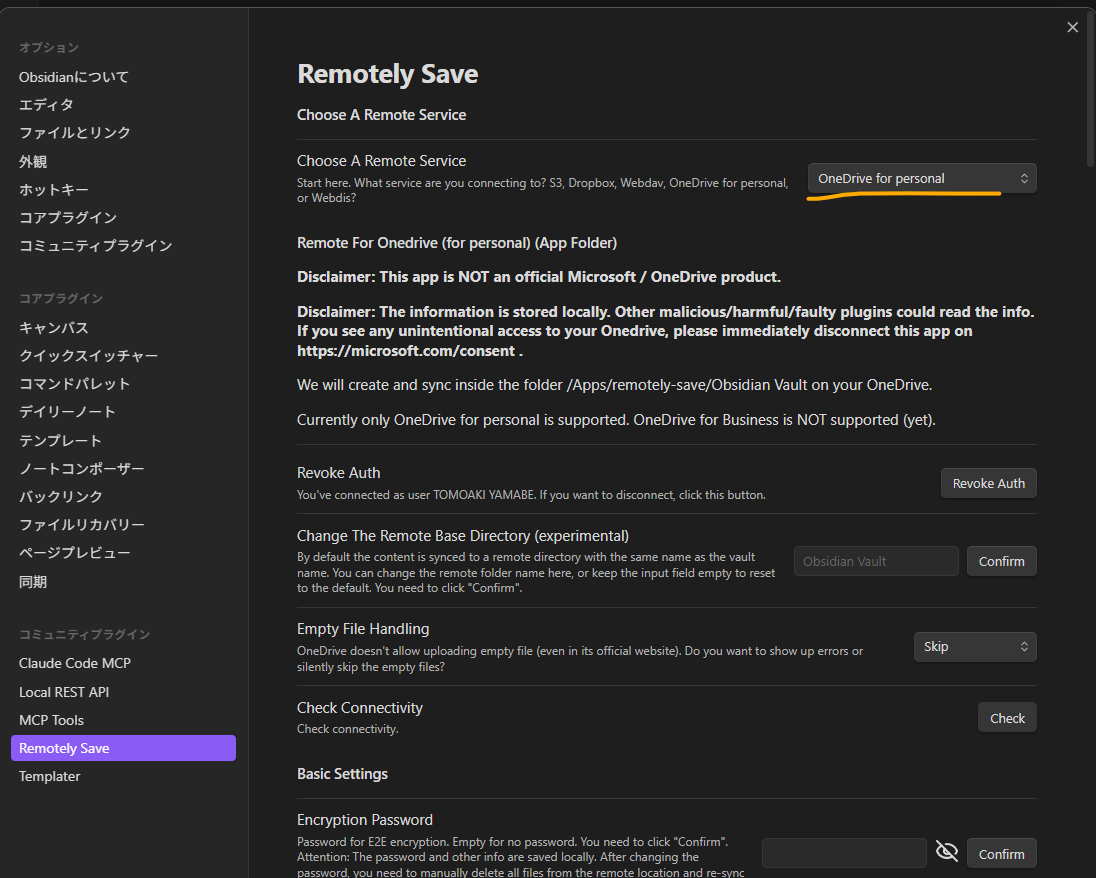This screenshot has height=878, width=1096.
Task: Click the https://microsoft.com/consent text
Action: click(406, 351)
